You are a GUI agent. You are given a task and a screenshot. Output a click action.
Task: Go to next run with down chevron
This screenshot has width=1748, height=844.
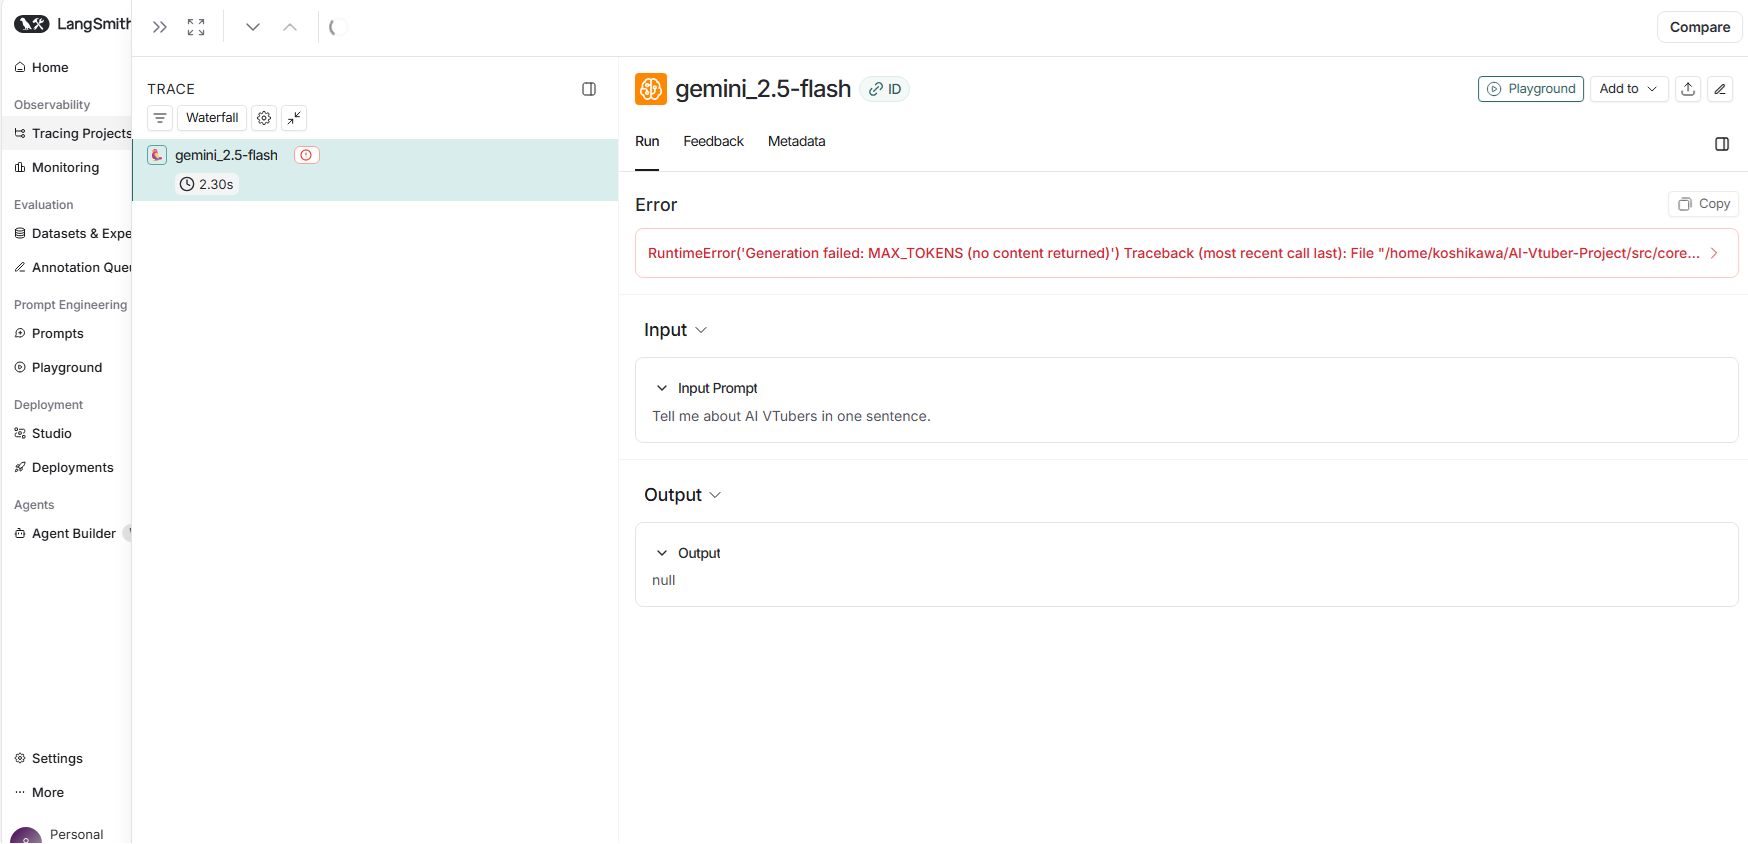click(x=253, y=27)
